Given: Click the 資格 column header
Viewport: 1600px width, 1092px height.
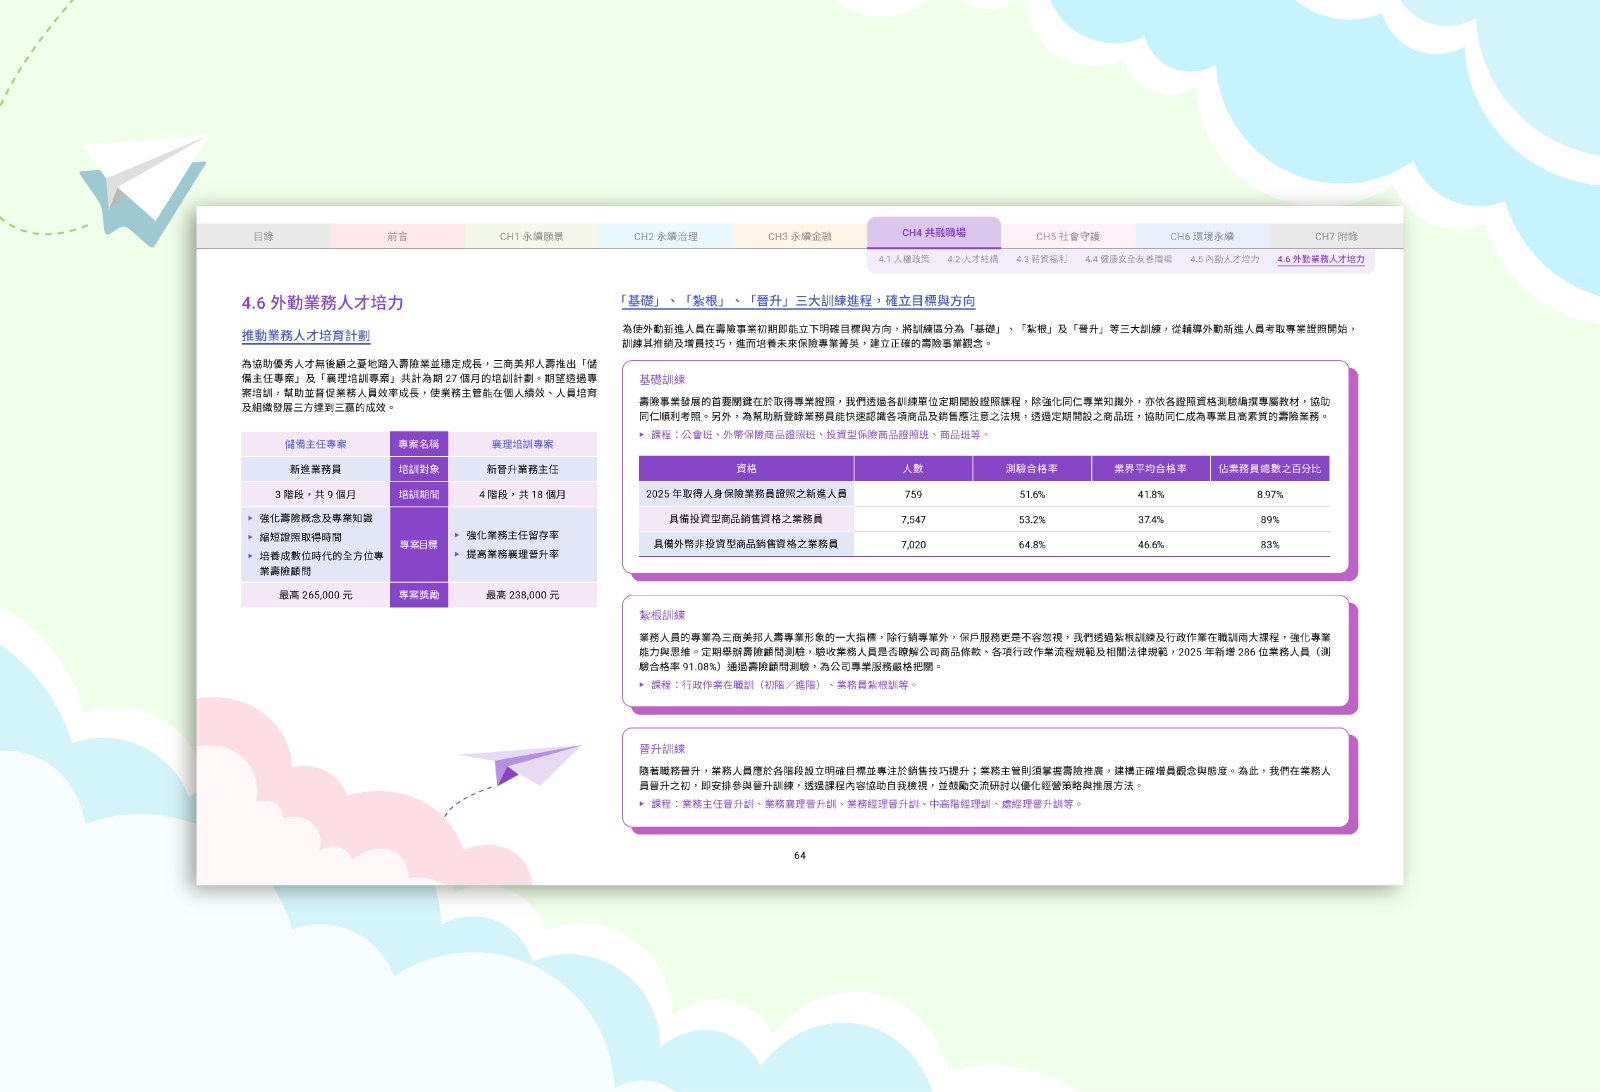Looking at the screenshot, I should [x=746, y=468].
